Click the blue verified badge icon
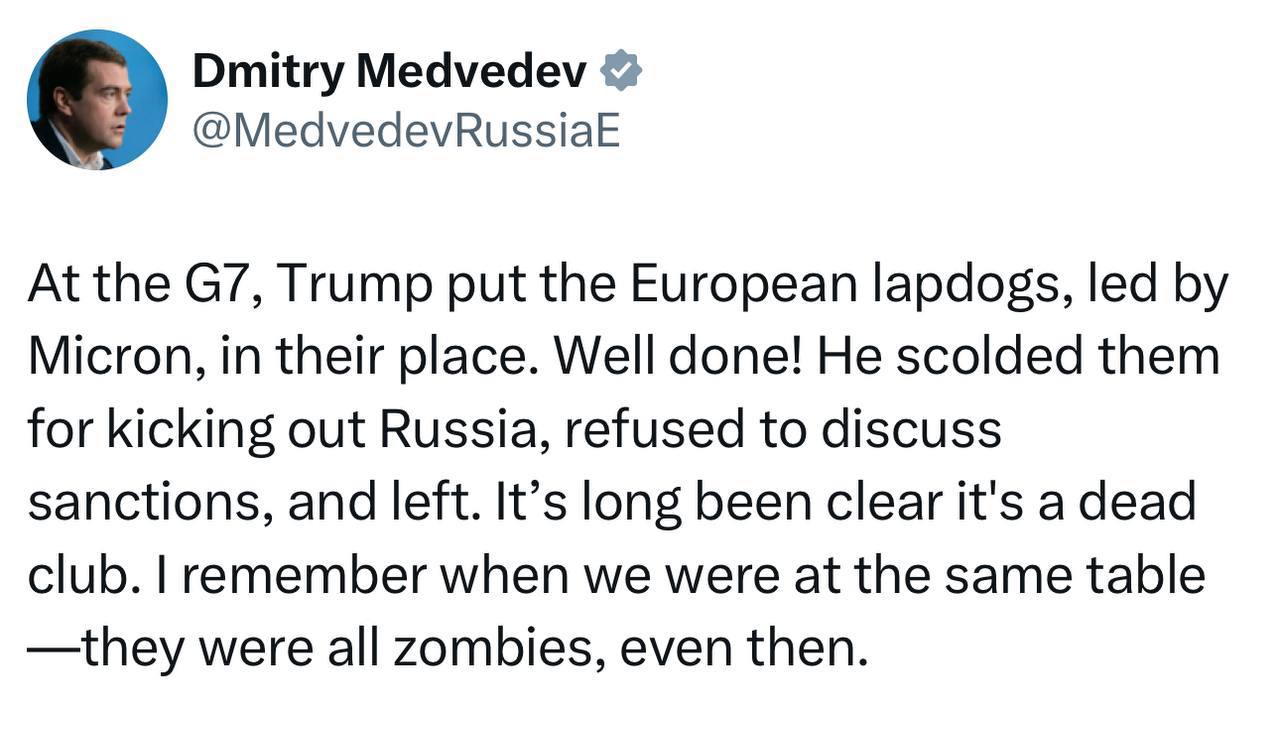The width and height of the screenshot is (1280, 730). tap(621, 72)
